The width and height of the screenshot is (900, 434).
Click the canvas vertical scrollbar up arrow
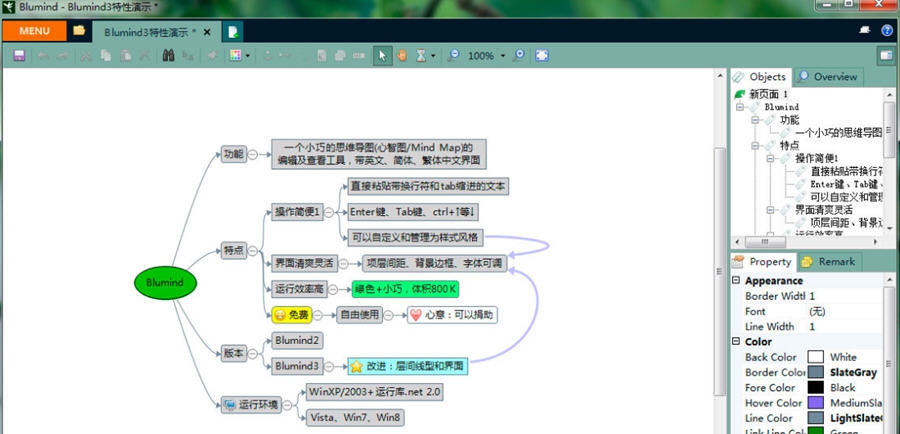(720, 75)
